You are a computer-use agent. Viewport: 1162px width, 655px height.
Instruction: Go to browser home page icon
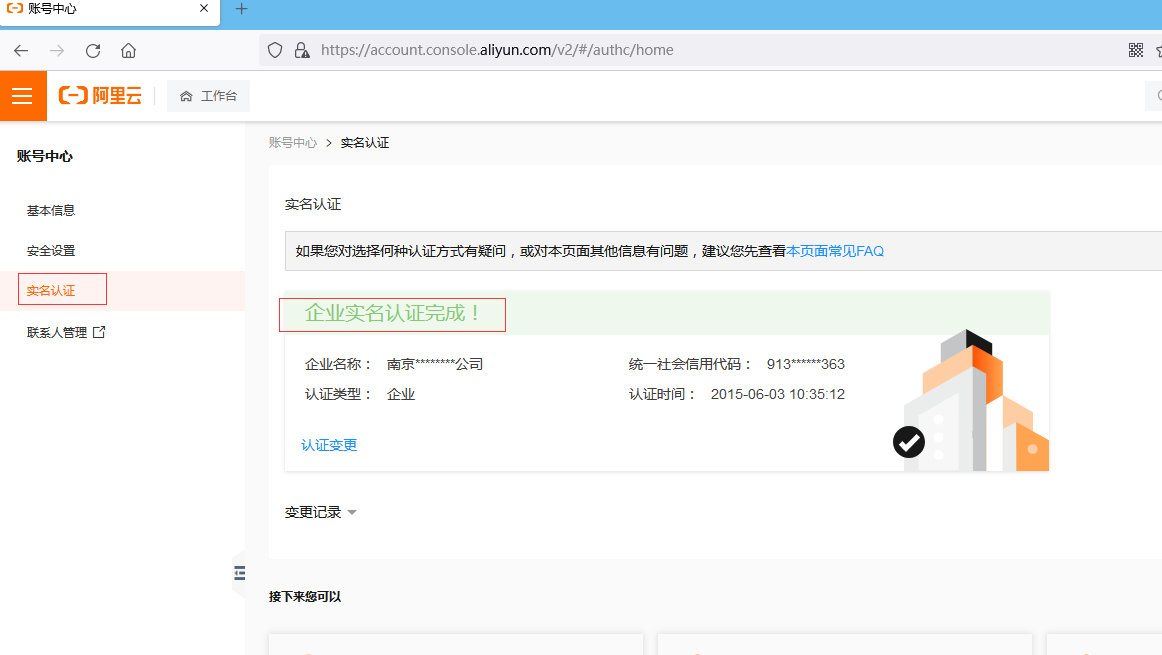point(128,50)
